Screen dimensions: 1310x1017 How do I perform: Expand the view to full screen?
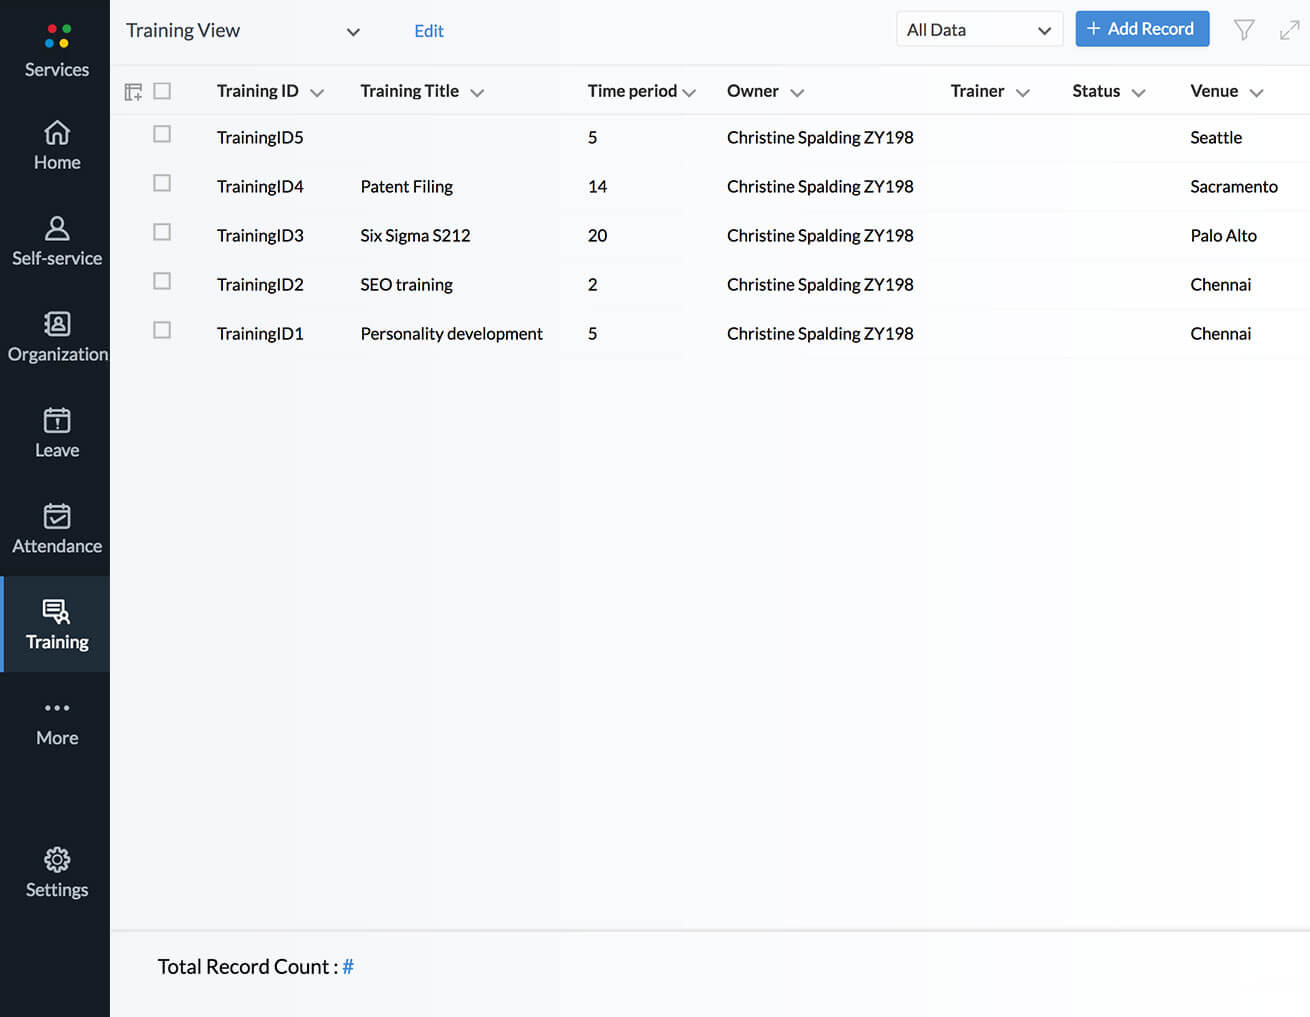point(1289,30)
